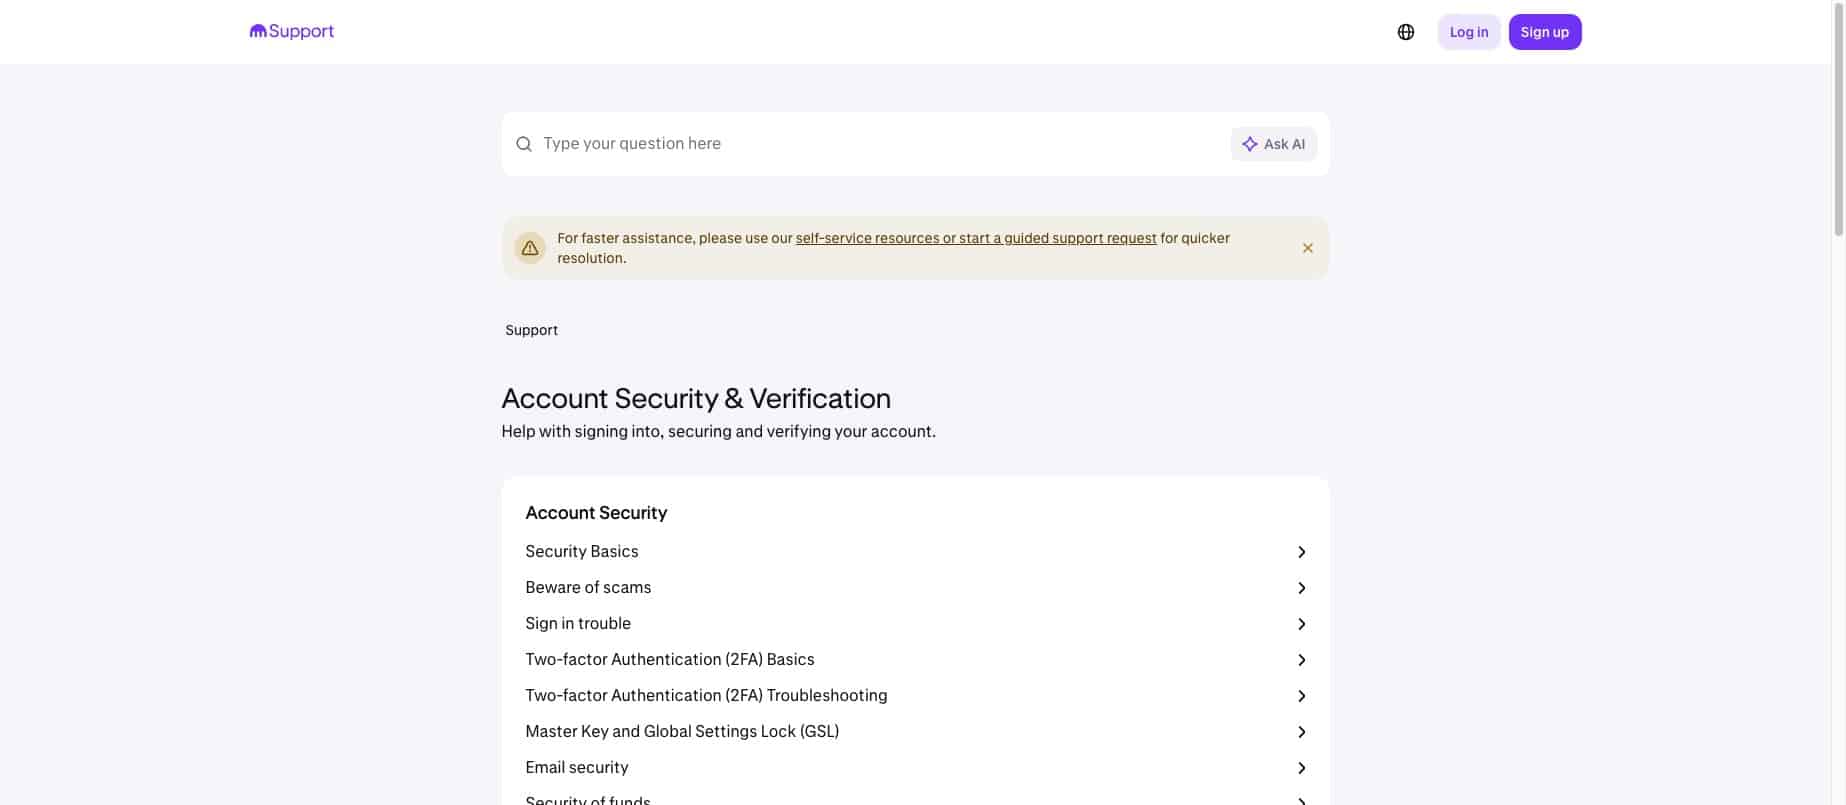The height and width of the screenshot is (805, 1846).
Task: Go to the Support breadcrumb
Action: pyautogui.click(x=531, y=330)
